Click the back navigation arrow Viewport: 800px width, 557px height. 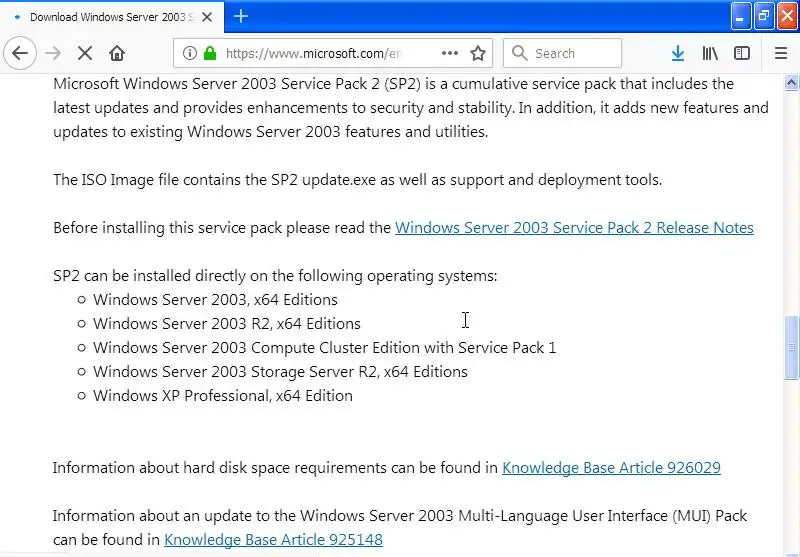(20, 54)
